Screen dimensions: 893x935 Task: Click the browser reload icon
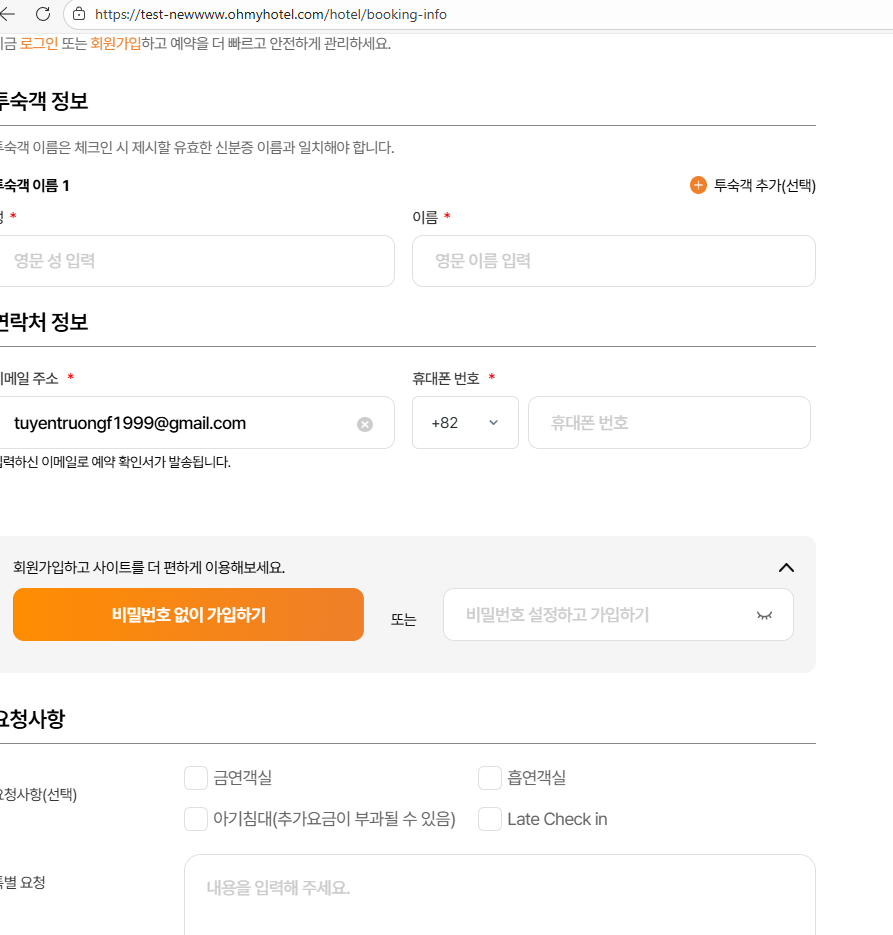42,14
